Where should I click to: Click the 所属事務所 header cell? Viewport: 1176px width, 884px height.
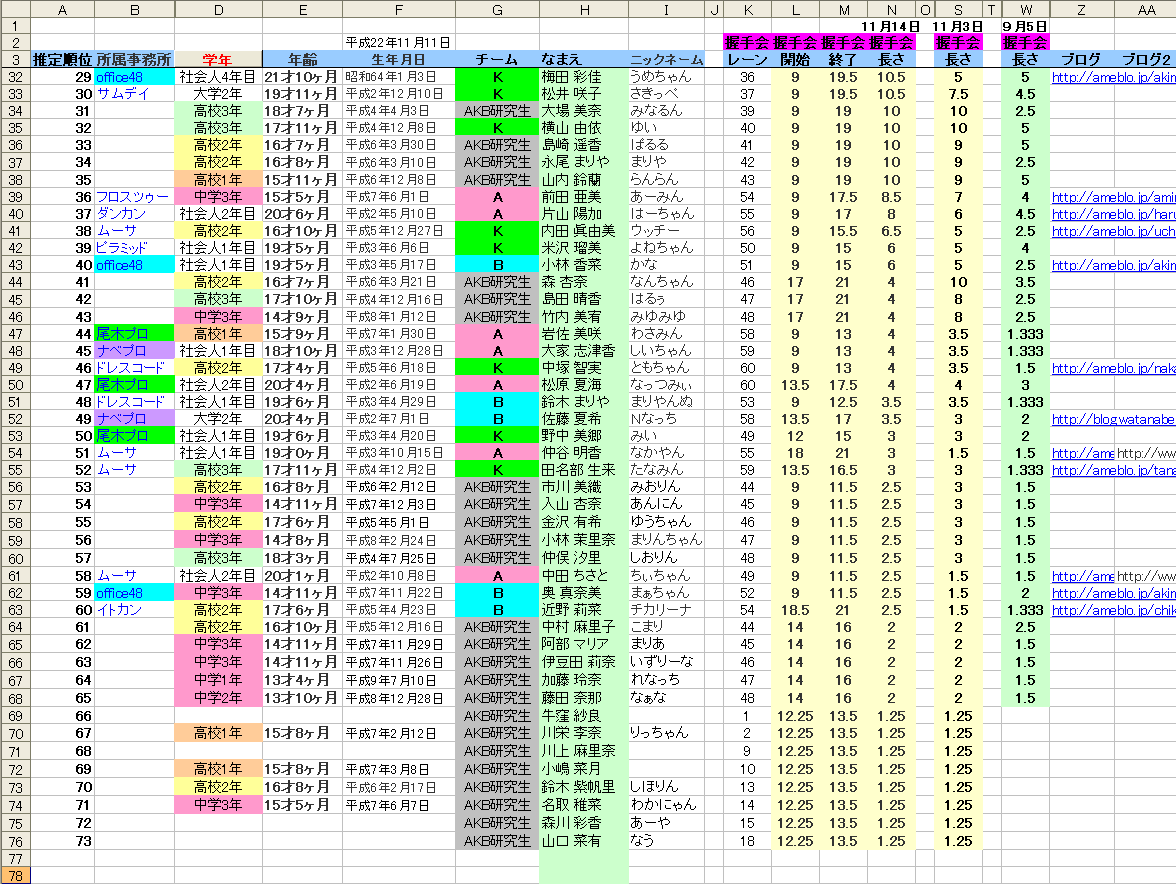[x=134, y=59]
